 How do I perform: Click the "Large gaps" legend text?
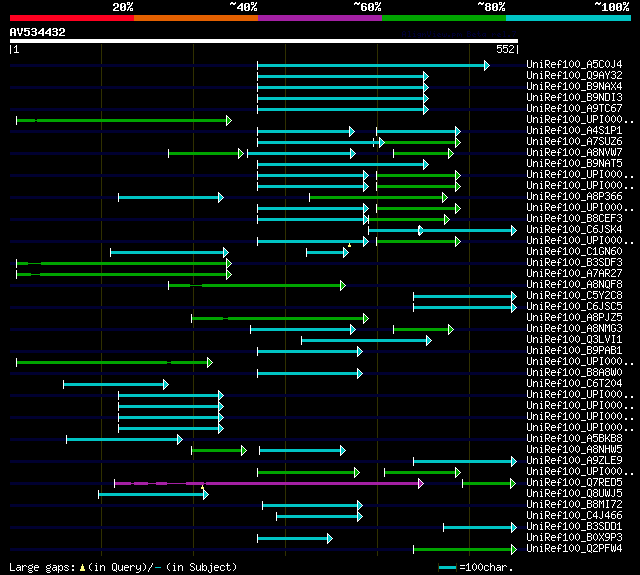coord(42,567)
